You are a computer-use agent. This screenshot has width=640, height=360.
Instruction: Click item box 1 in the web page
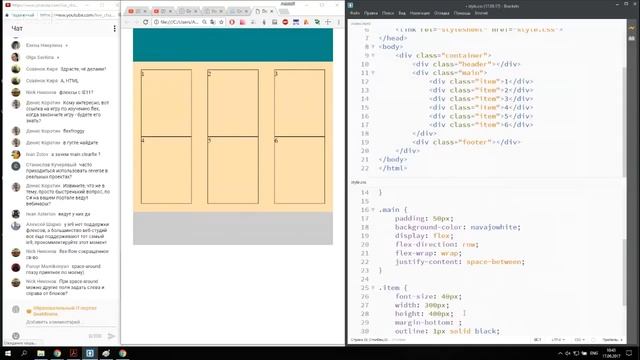(166, 103)
